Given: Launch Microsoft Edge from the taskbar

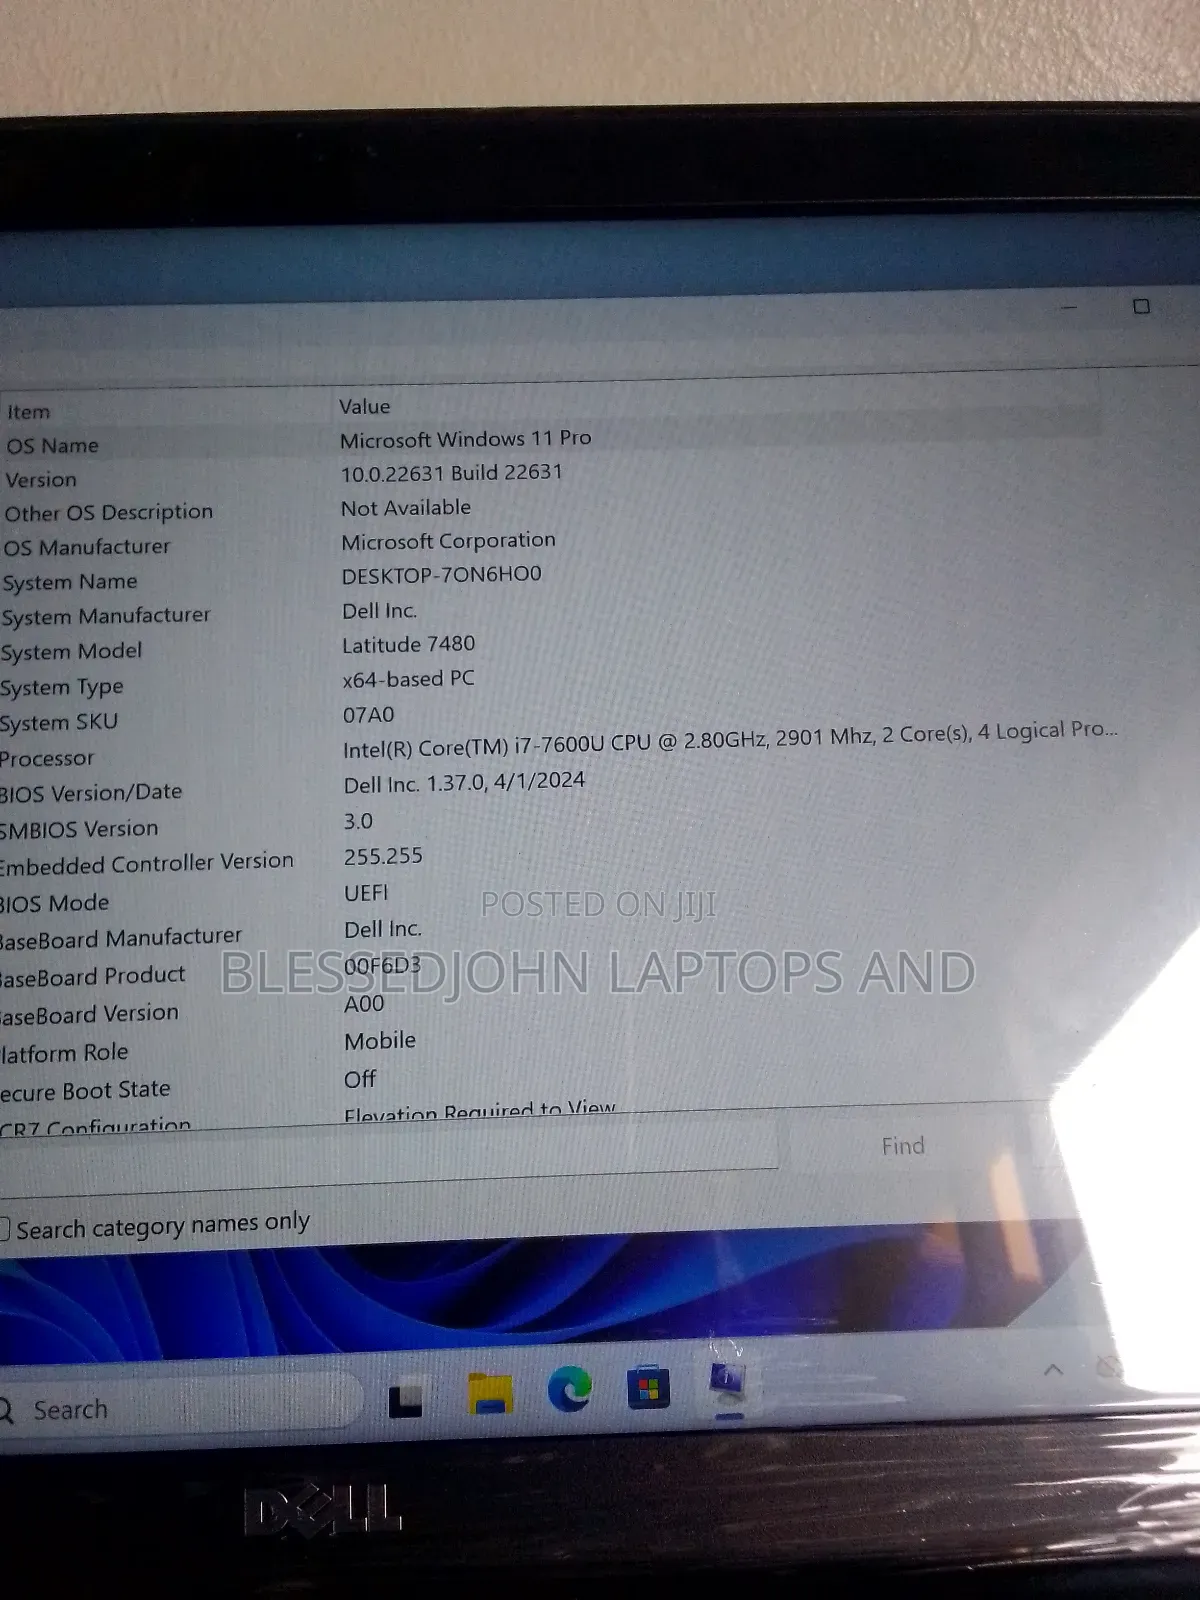Looking at the screenshot, I should (x=570, y=1390).
